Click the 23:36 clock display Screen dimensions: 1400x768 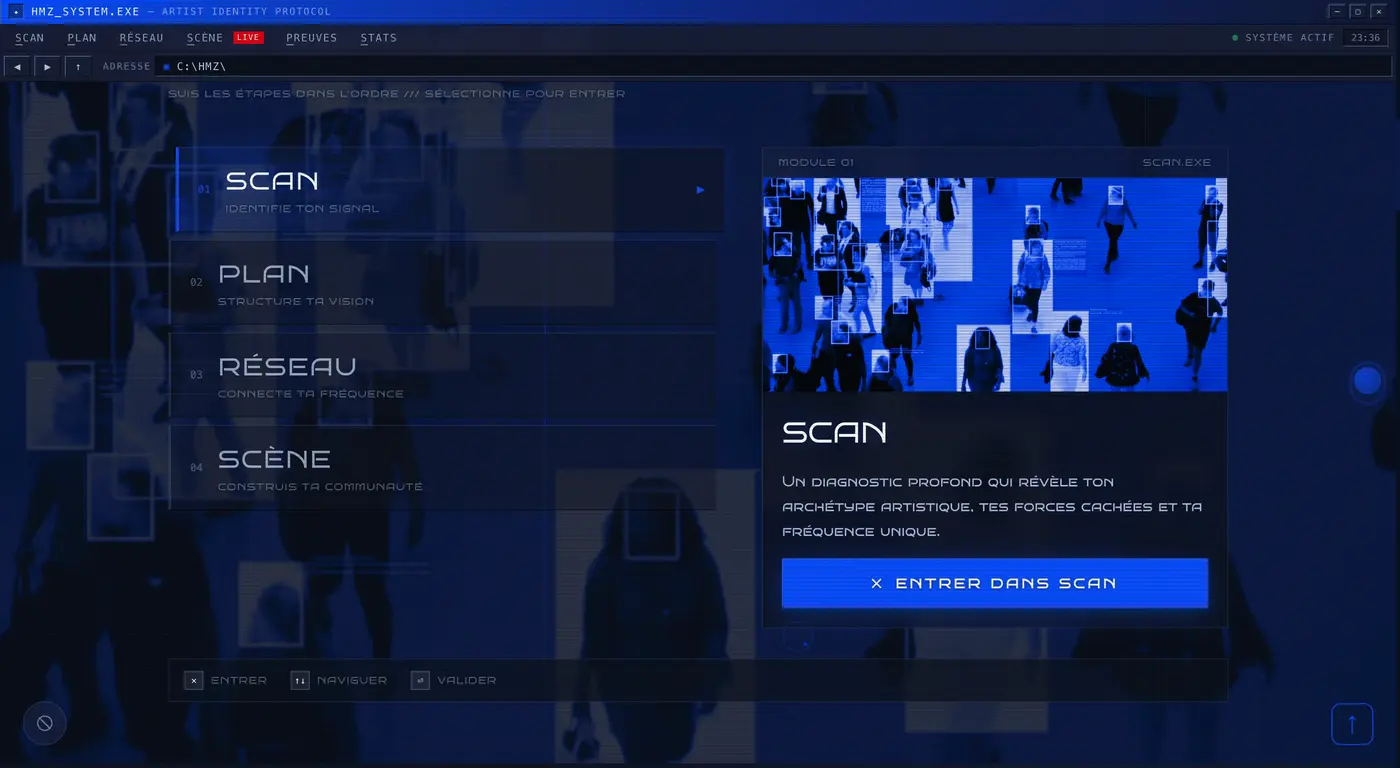(1365, 38)
